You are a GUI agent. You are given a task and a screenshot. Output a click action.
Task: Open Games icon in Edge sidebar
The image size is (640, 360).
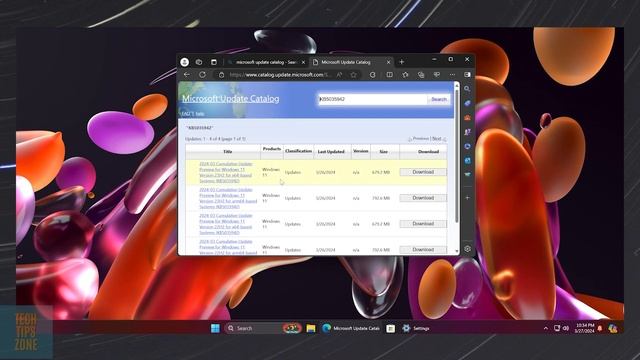pyautogui.click(x=467, y=132)
